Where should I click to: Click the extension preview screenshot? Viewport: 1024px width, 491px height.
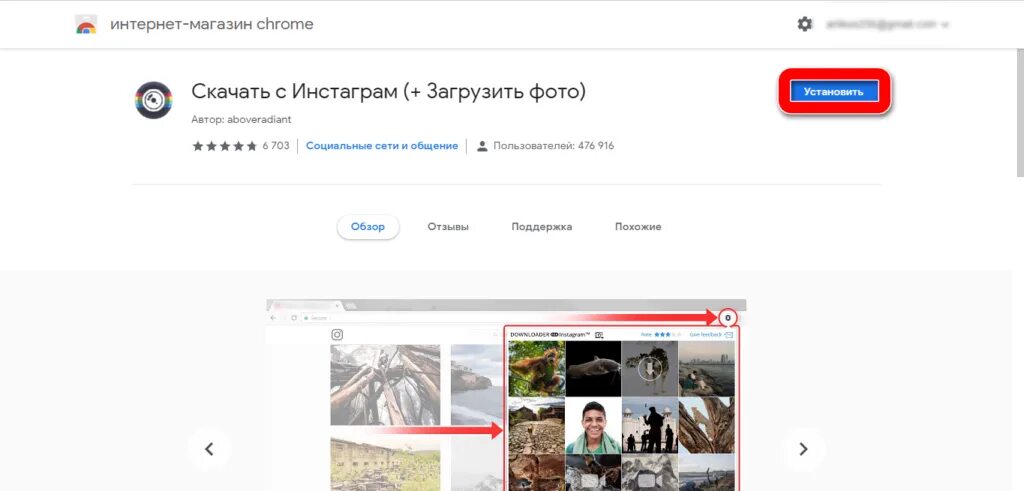(x=506, y=395)
